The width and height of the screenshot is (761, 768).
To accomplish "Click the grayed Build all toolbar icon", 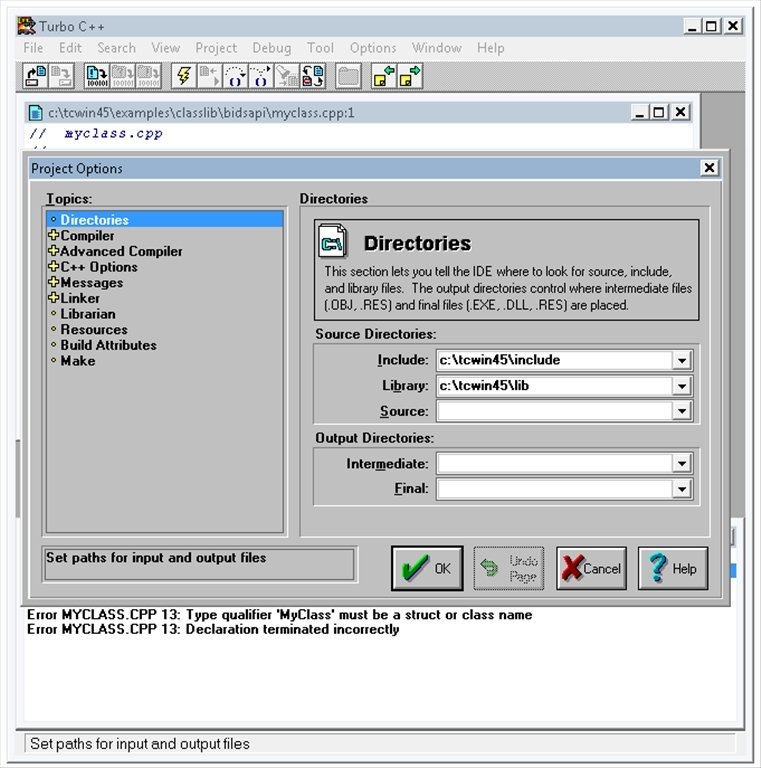I will (x=148, y=76).
